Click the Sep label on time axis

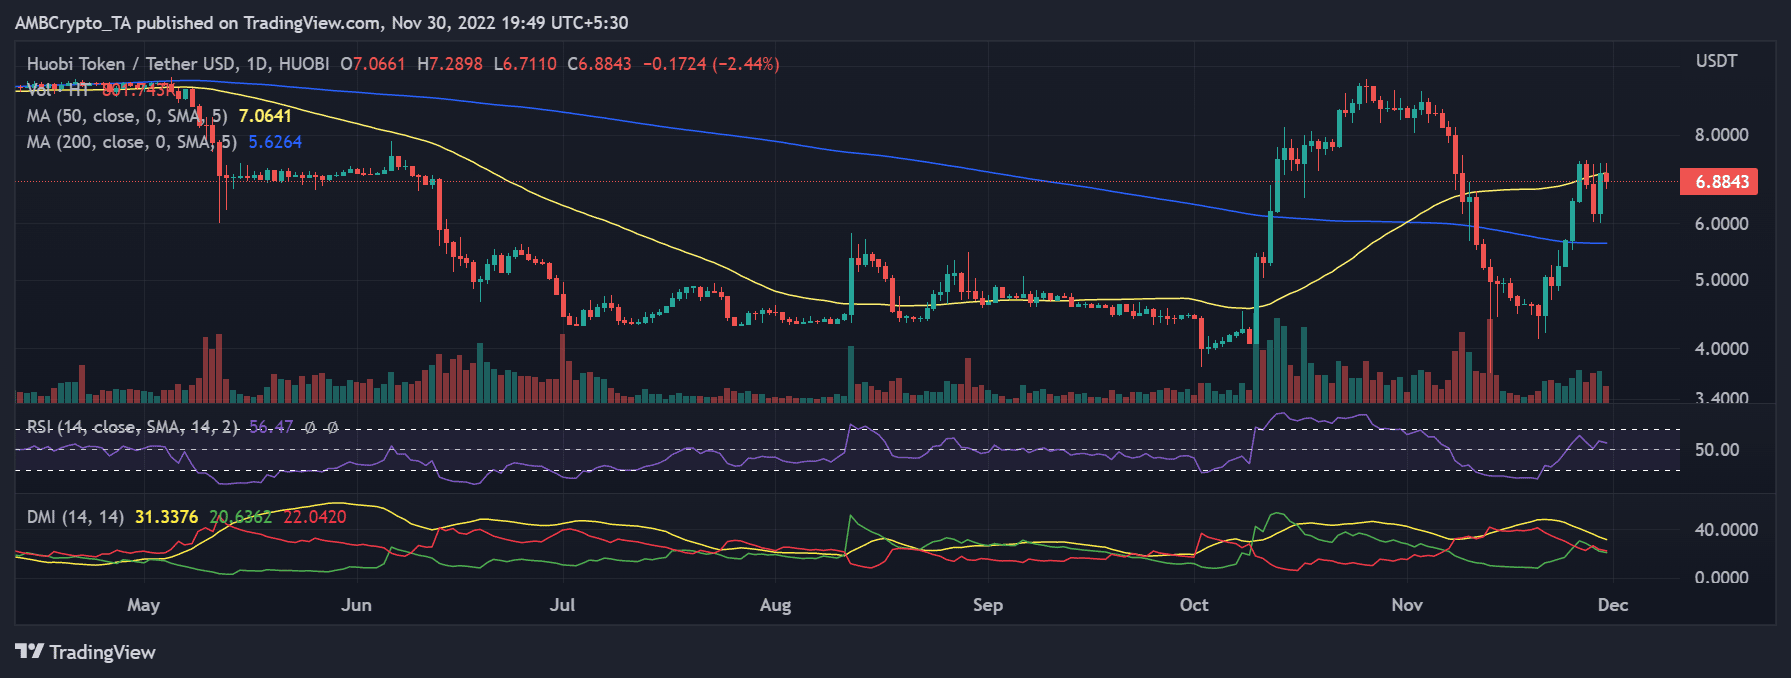click(988, 605)
